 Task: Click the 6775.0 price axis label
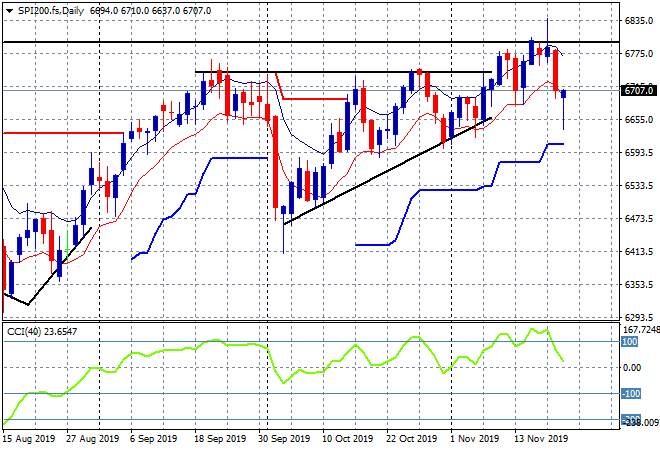(x=639, y=53)
